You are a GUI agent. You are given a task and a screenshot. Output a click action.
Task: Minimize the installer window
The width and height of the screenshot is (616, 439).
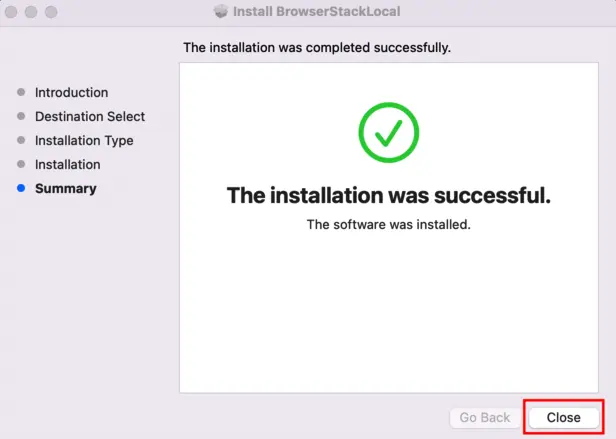(32, 12)
